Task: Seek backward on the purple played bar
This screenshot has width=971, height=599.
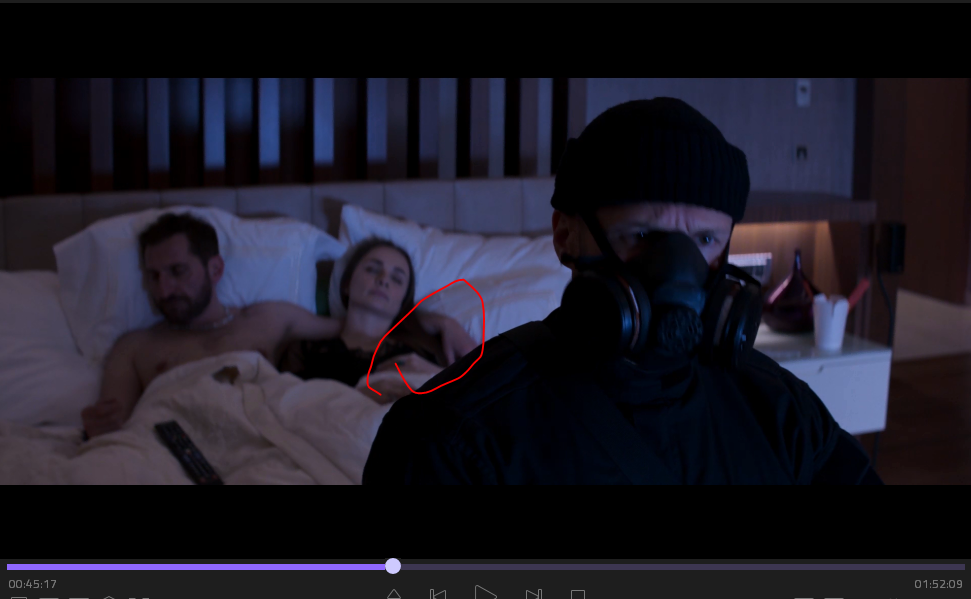Action: click(x=200, y=567)
